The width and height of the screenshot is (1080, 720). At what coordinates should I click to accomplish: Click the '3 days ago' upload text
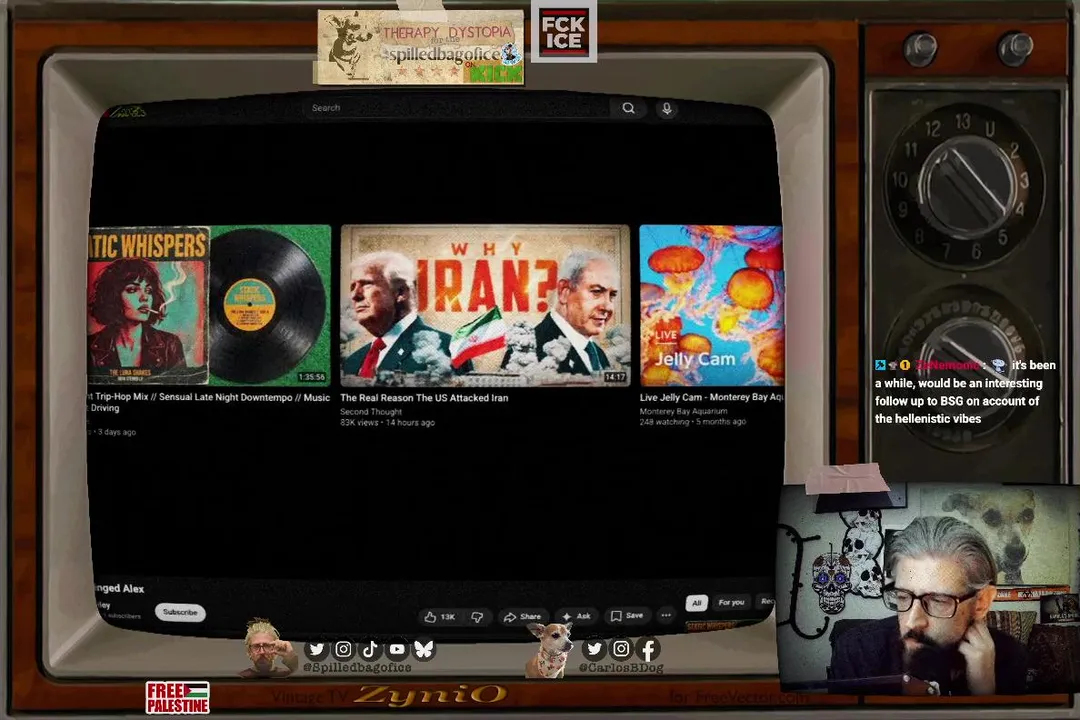click(x=116, y=432)
